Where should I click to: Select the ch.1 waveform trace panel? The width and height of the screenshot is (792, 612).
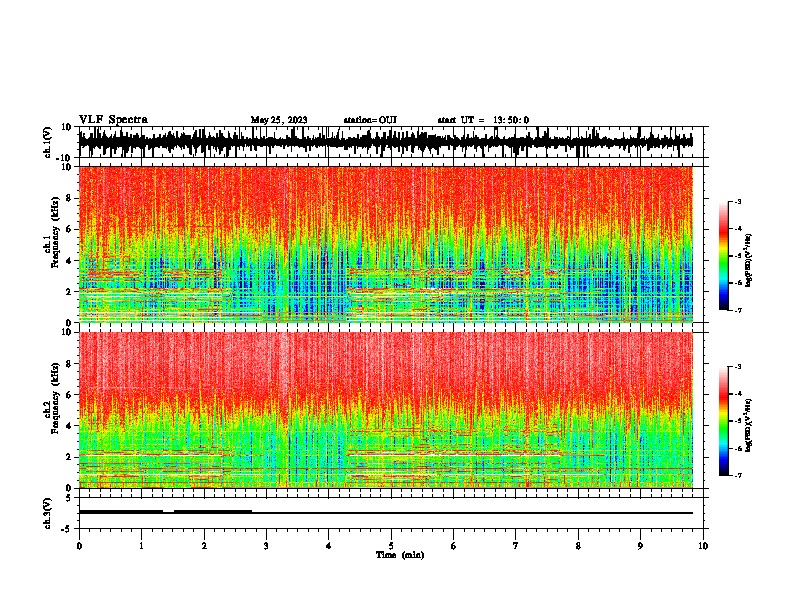click(393, 142)
